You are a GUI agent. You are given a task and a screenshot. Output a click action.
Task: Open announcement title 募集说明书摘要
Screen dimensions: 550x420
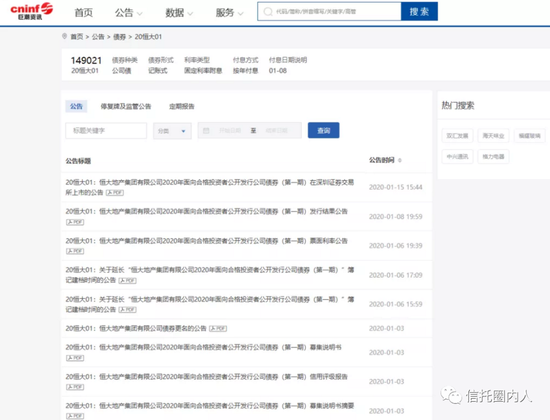pyautogui.click(x=210, y=406)
